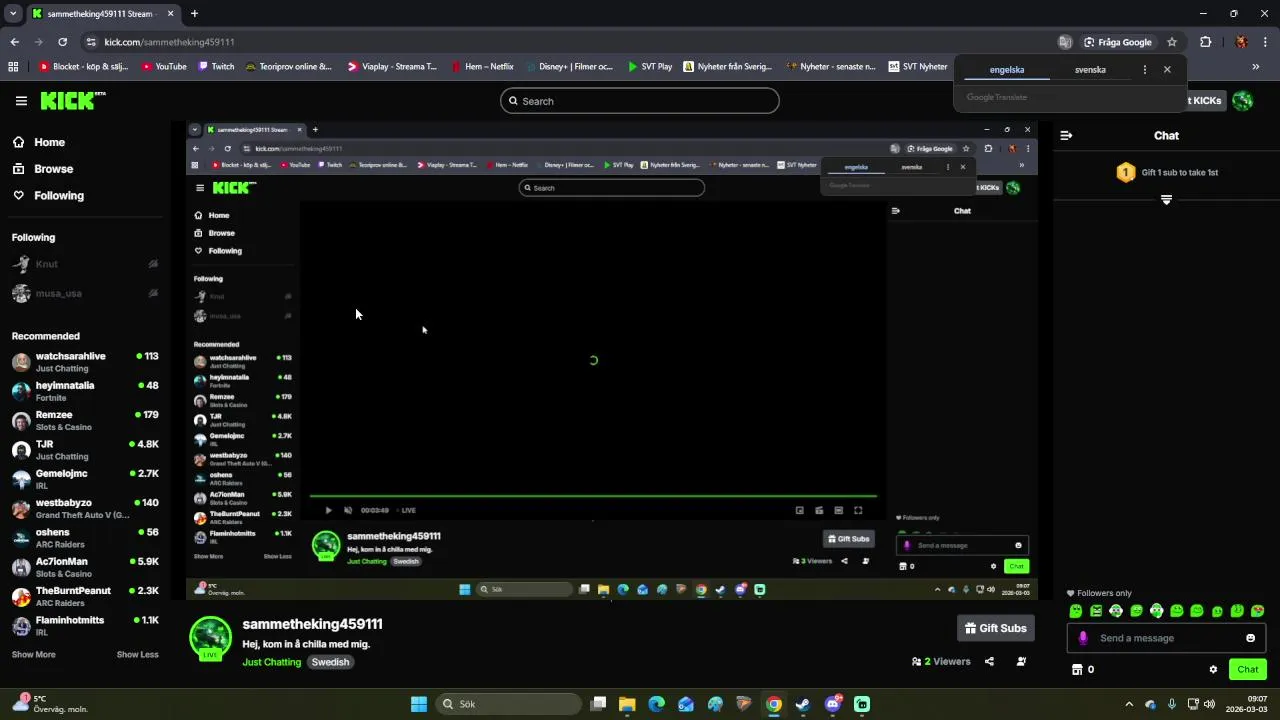
Task: Open the Kick shop points icon
Action: 1077,670
